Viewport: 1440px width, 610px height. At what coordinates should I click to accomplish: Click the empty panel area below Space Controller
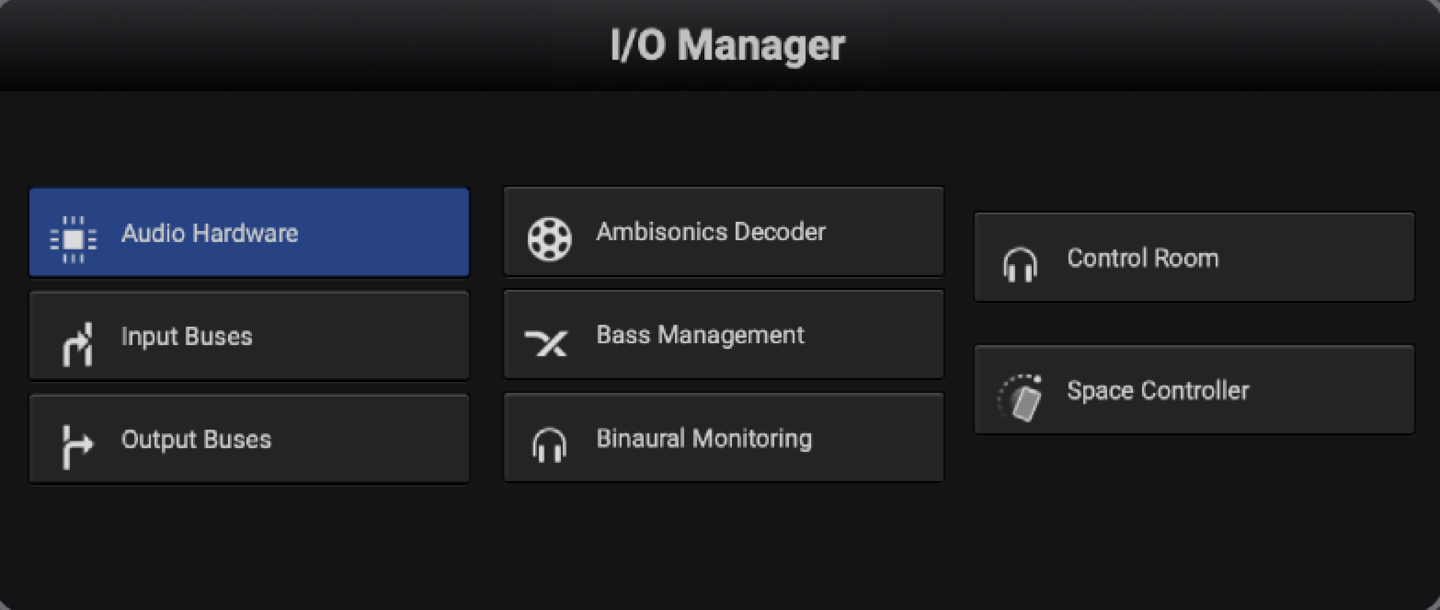coord(1194,520)
